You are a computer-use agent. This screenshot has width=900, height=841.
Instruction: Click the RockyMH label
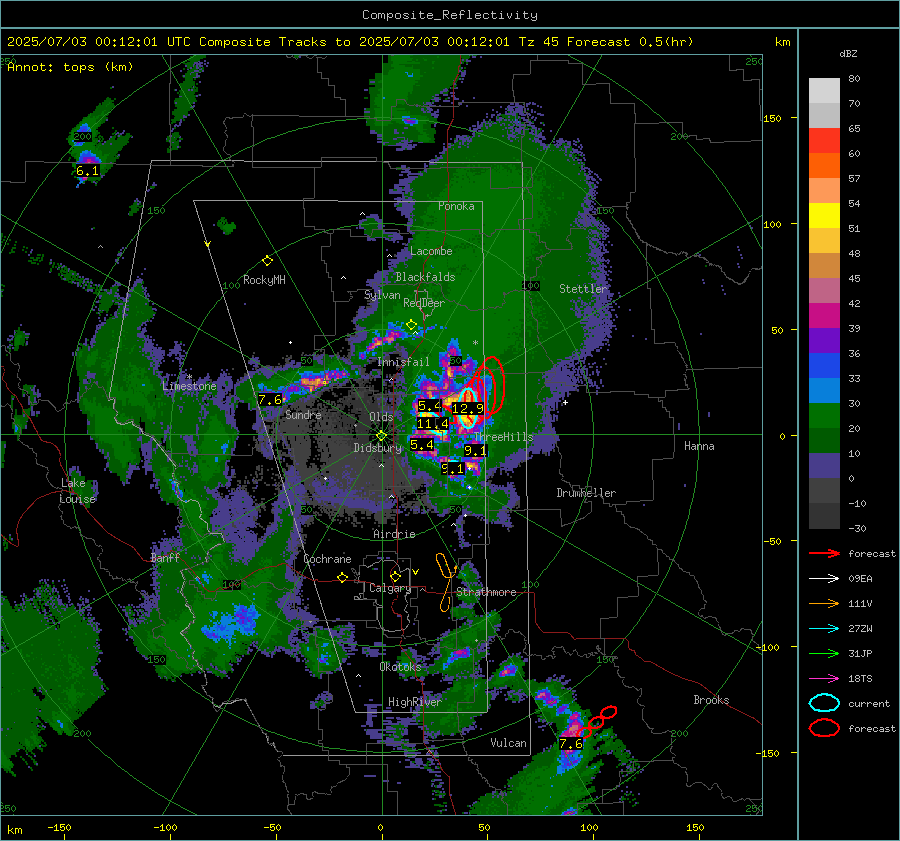[x=264, y=280]
